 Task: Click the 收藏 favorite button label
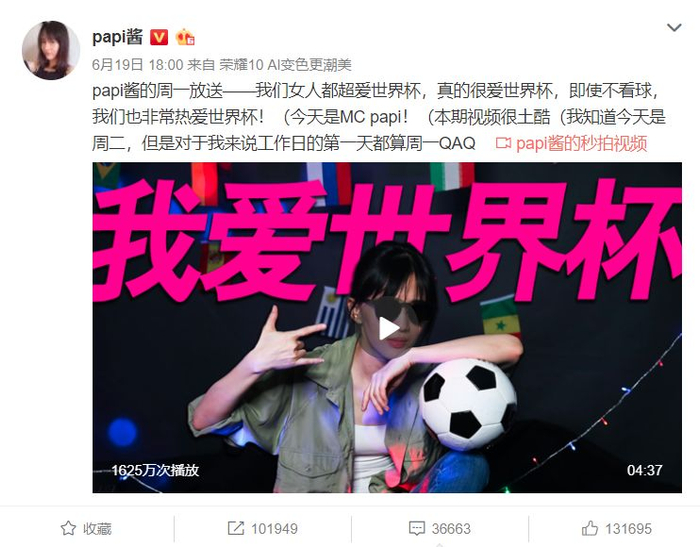coord(97,529)
